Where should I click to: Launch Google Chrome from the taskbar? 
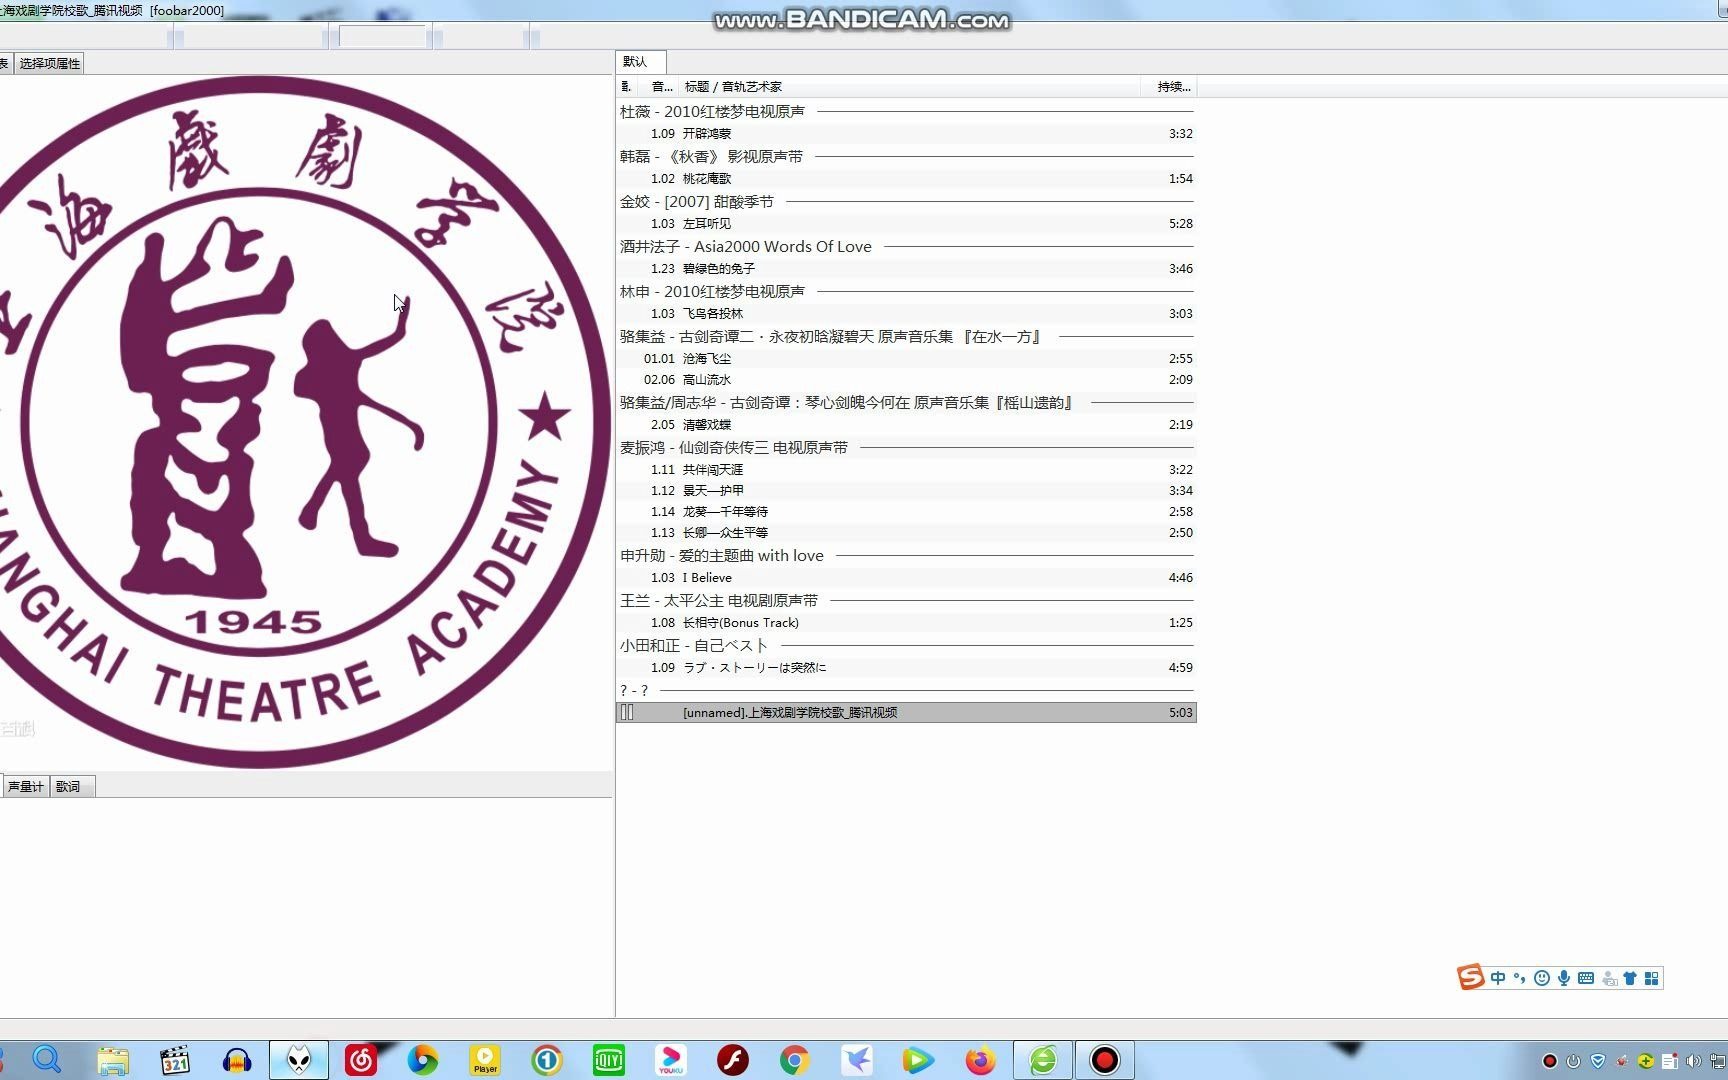pos(795,1060)
